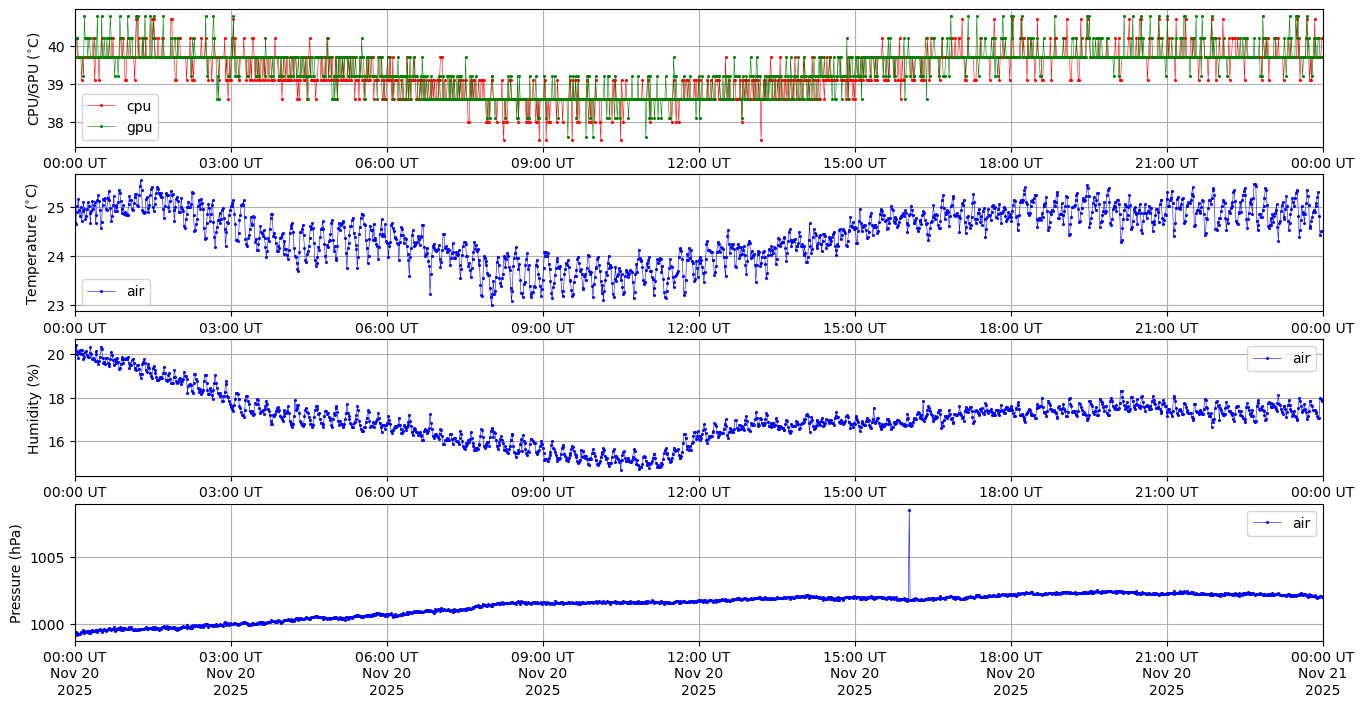Click the CPU/GPU (°C) y-axis label

tap(33, 78)
